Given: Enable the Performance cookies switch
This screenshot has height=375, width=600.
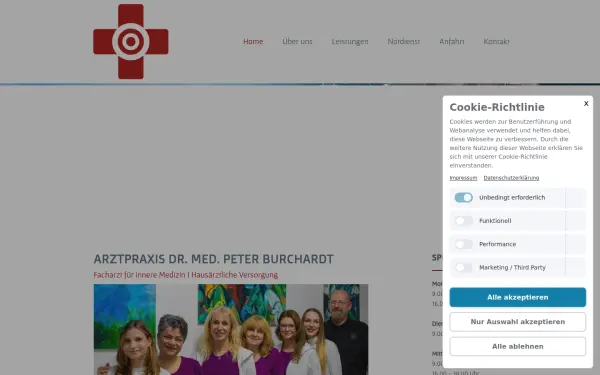Looking at the screenshot, I should coord(463,244).
